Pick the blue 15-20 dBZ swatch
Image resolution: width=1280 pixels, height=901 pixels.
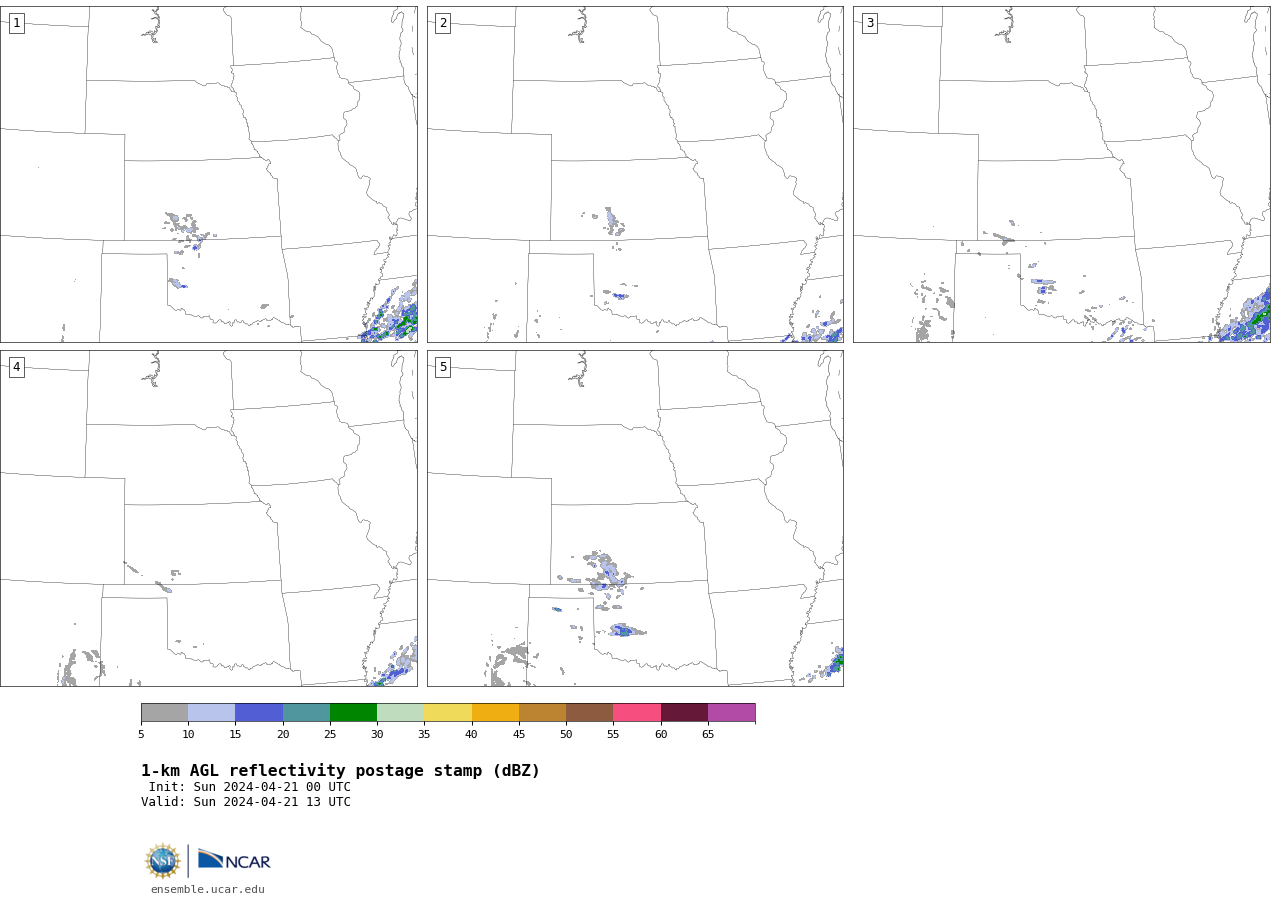click(259, 713)
